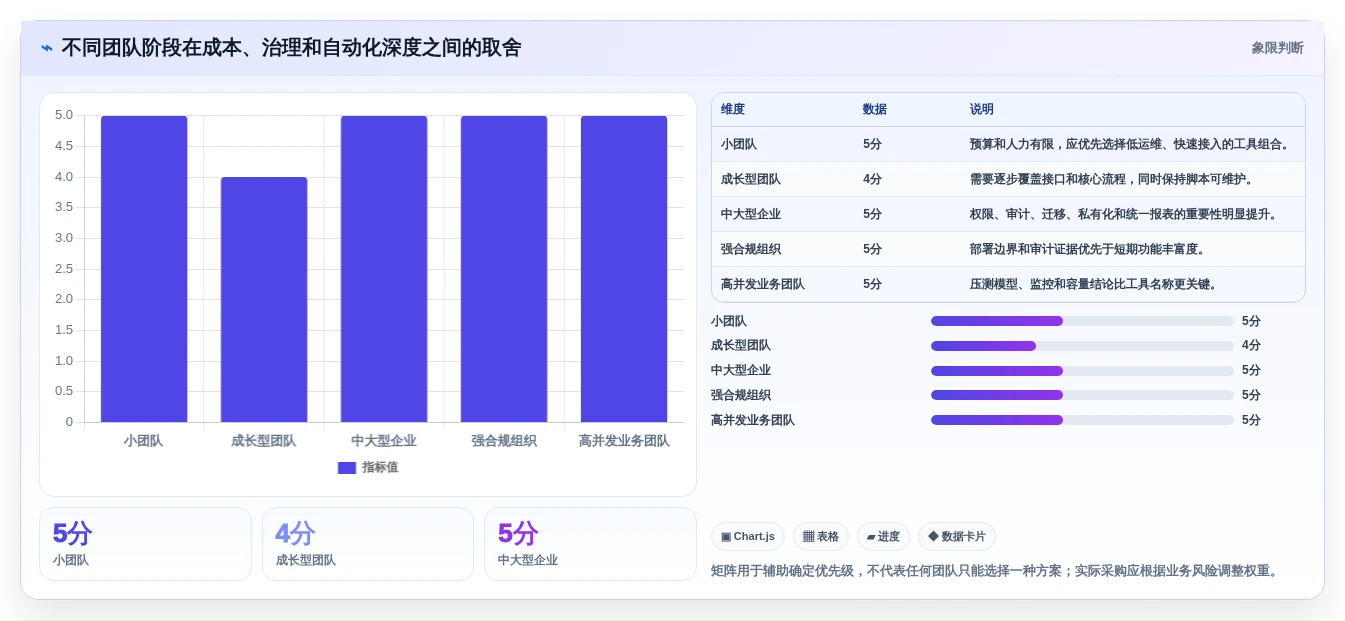Click the 高并发业务团队 cell in the table

point(763,284)
